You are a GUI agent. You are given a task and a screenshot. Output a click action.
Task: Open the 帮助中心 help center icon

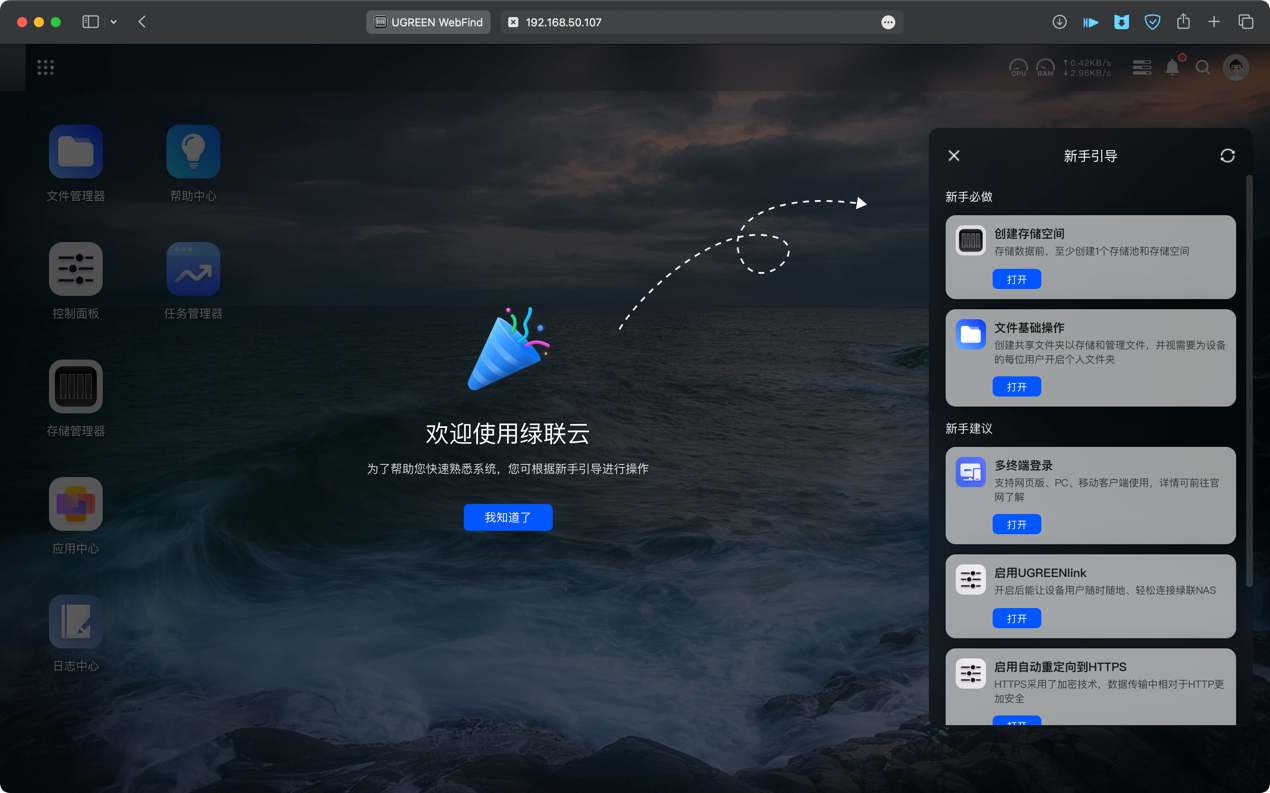point(193,152)
